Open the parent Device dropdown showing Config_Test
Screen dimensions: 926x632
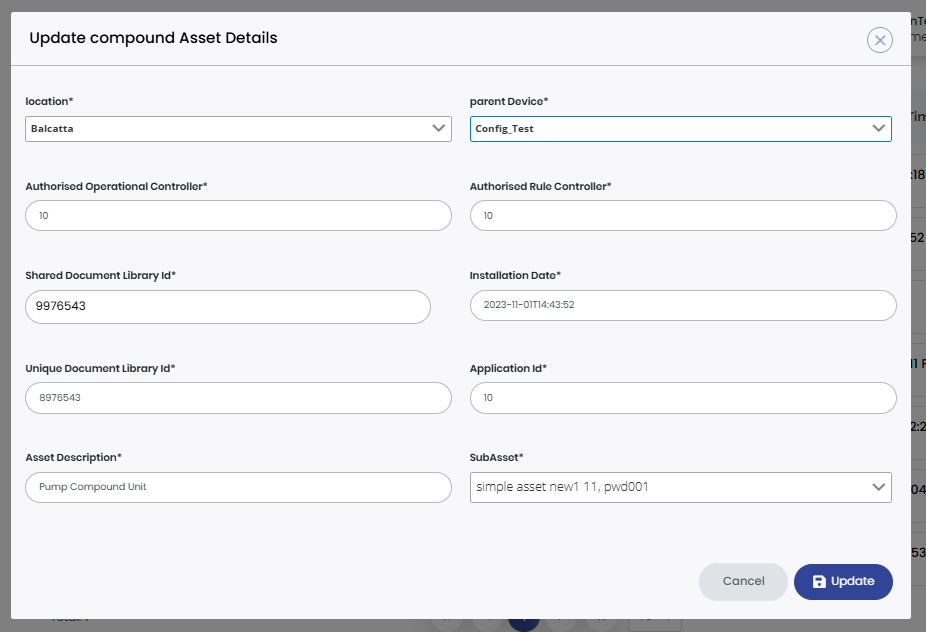point(680,128)
